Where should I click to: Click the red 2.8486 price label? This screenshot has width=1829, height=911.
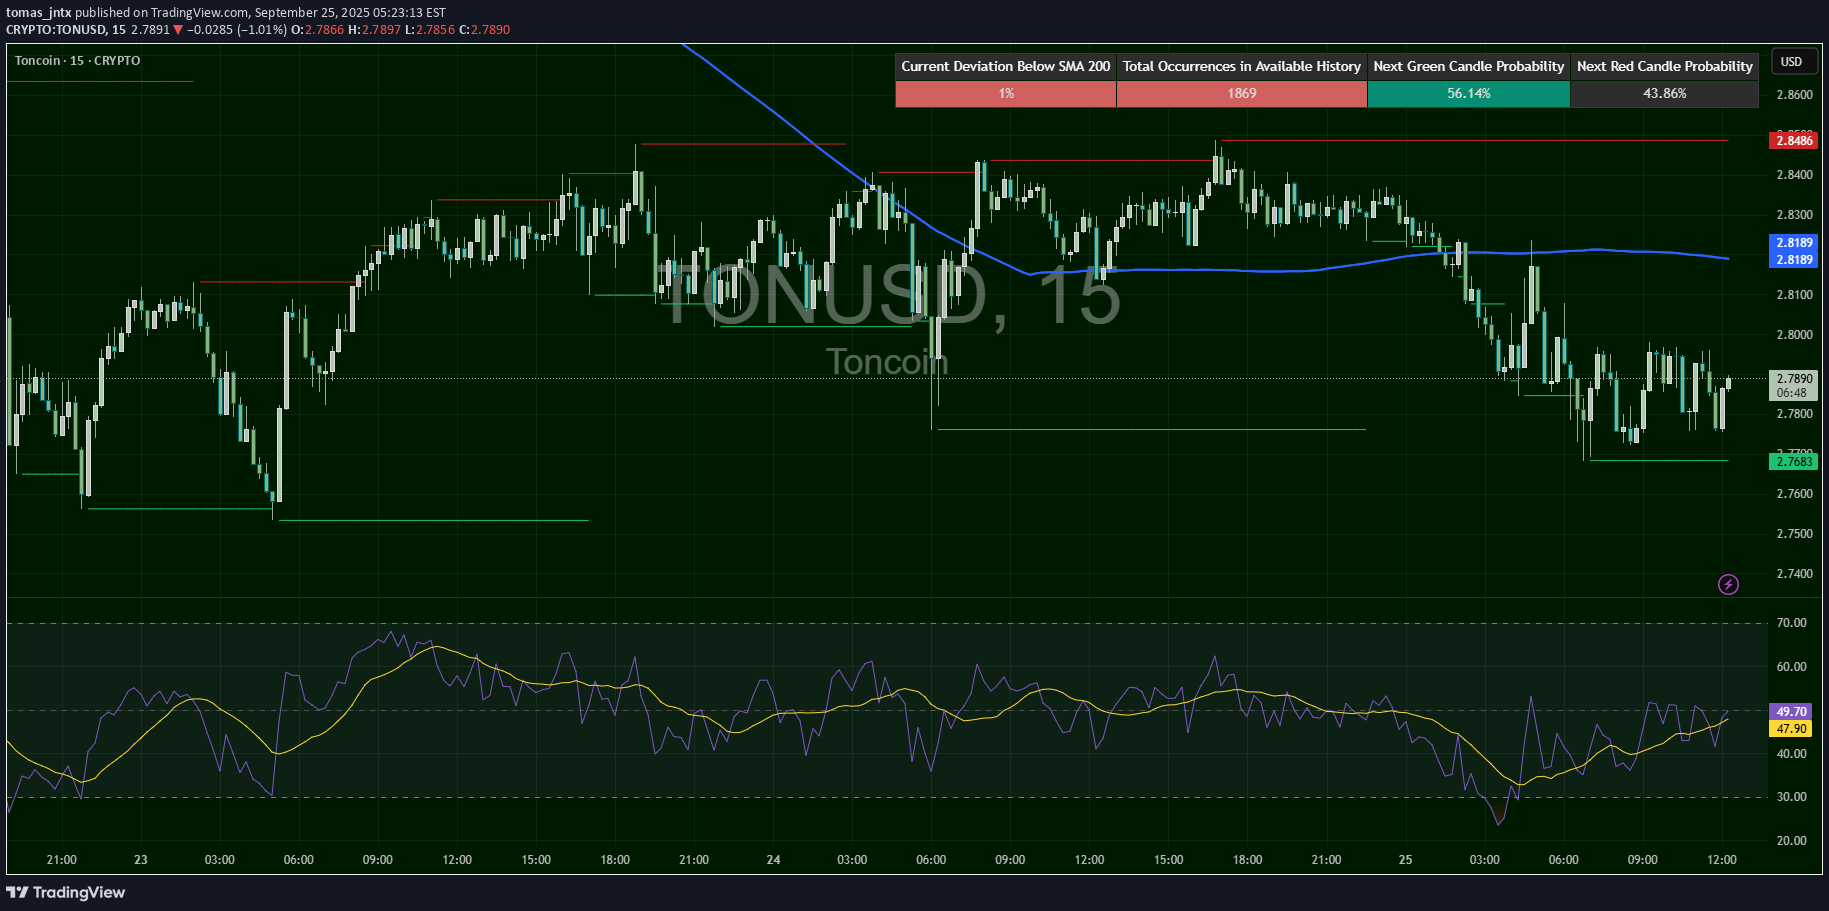point(1794,141)
